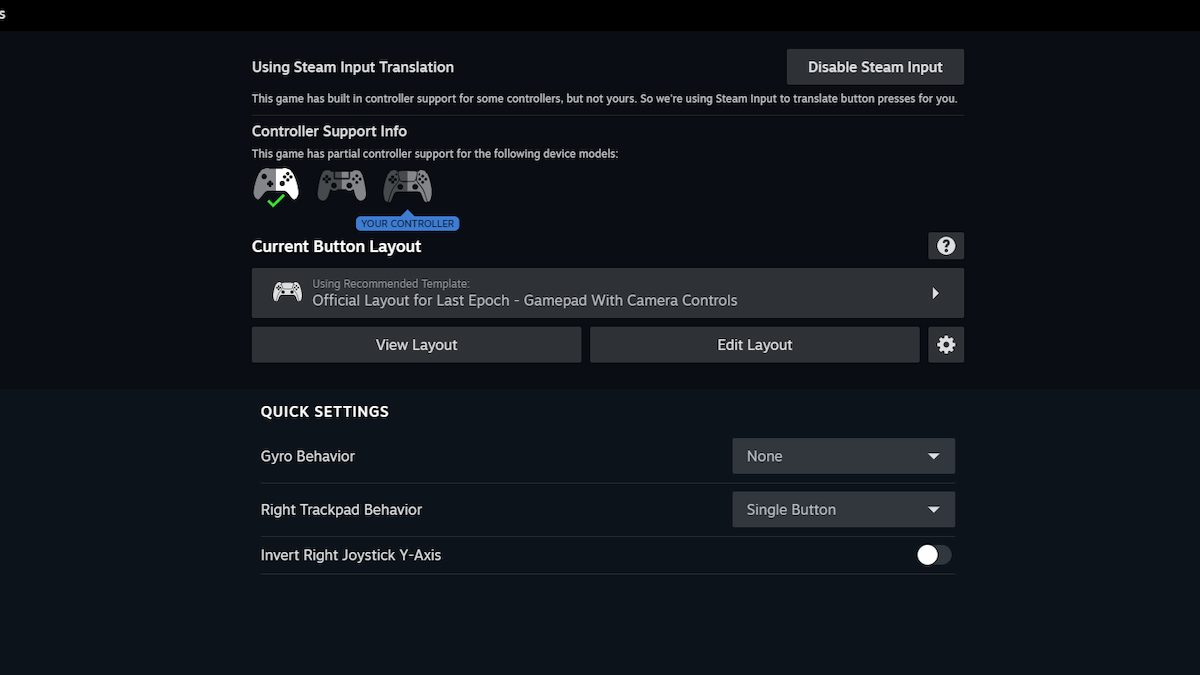Viewport: 1200px width, 675px height.
Task: Click the YOUR CONTROLLER badge
Action: coord(407,224)
